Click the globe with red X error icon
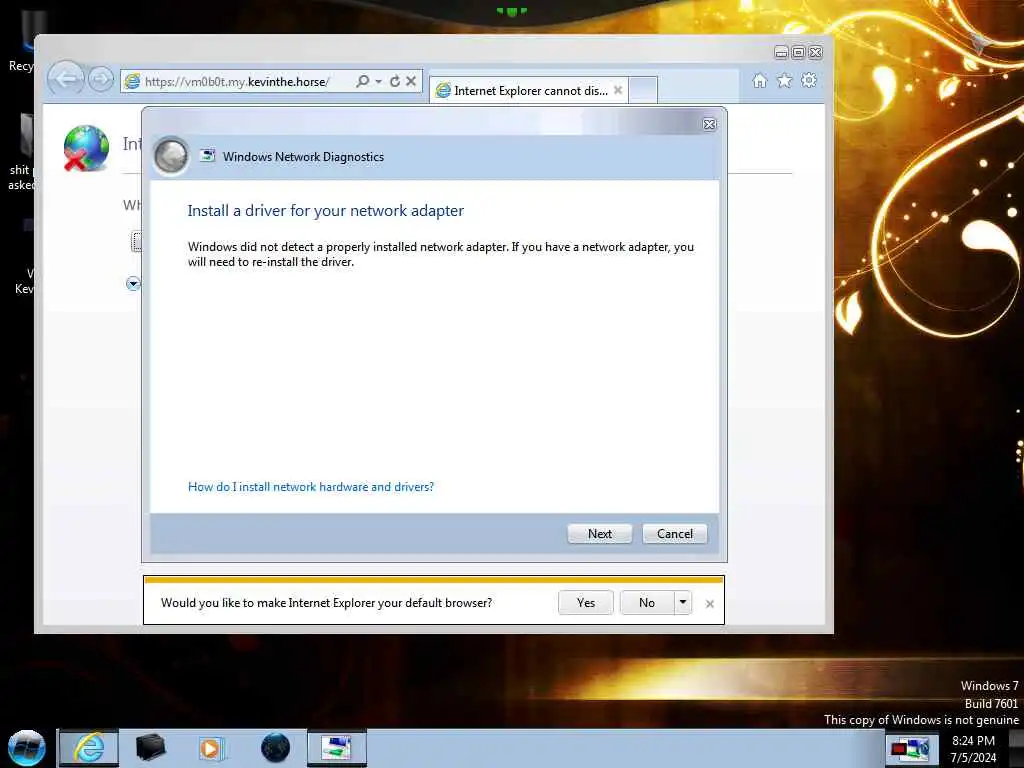This screenshot has width=1024, height=768. click(x=86, y=148)
